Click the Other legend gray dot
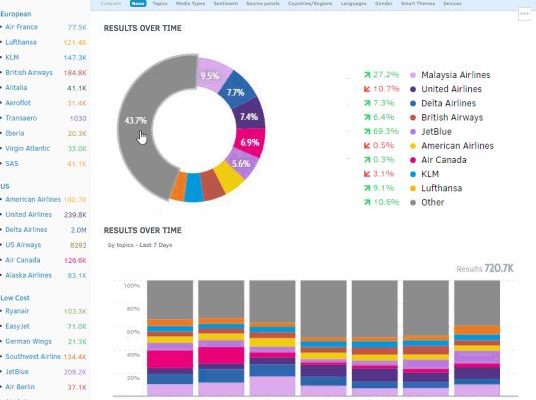This screenshot has height=400, width=536. pos(413,202)
